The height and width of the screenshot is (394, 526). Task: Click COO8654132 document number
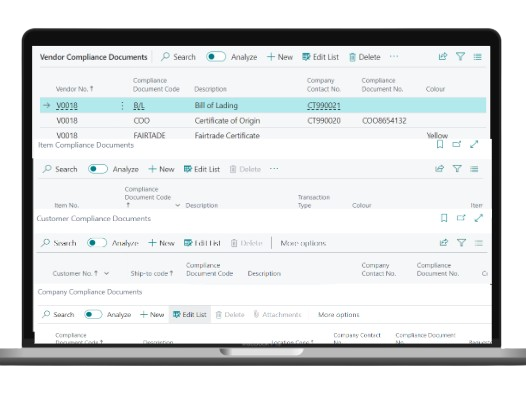coord(384,120)
